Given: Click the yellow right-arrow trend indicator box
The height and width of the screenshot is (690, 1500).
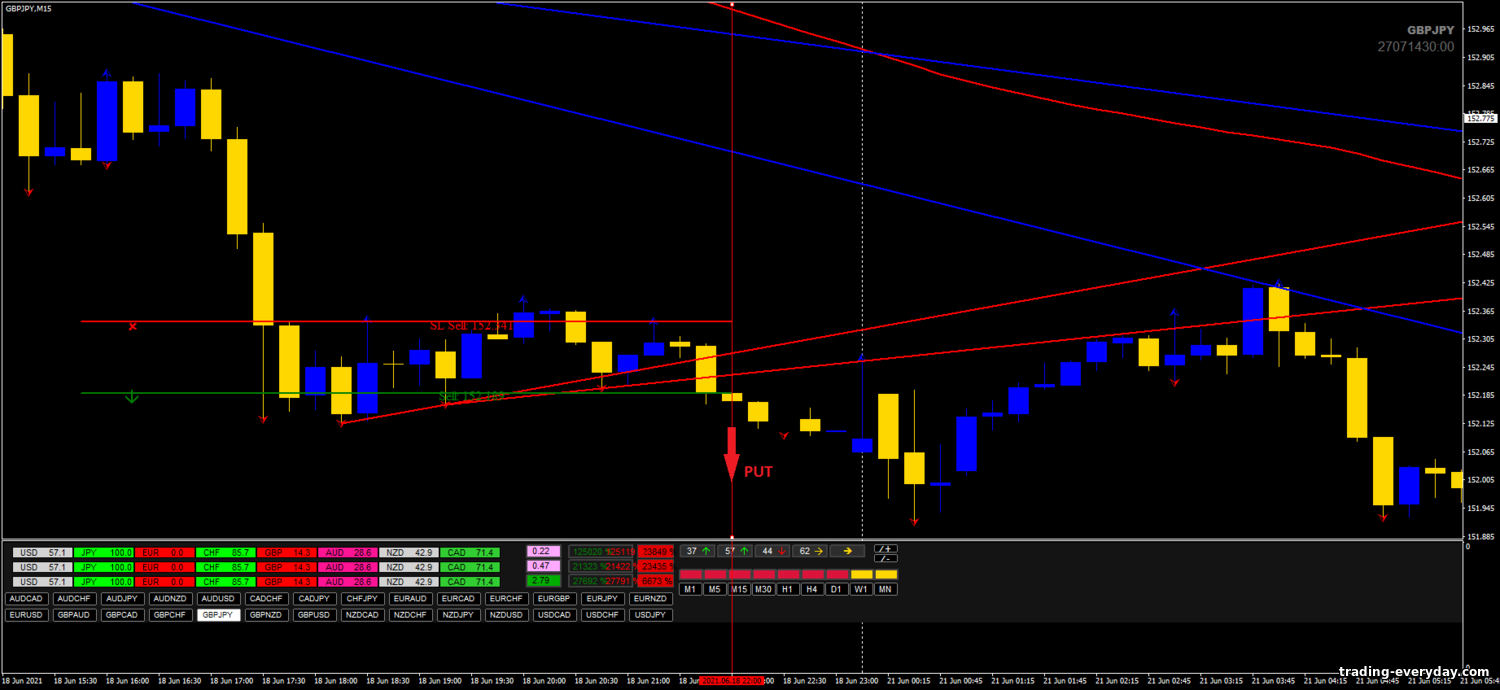Looking at the screenshot, I should [x=847, y=551].
